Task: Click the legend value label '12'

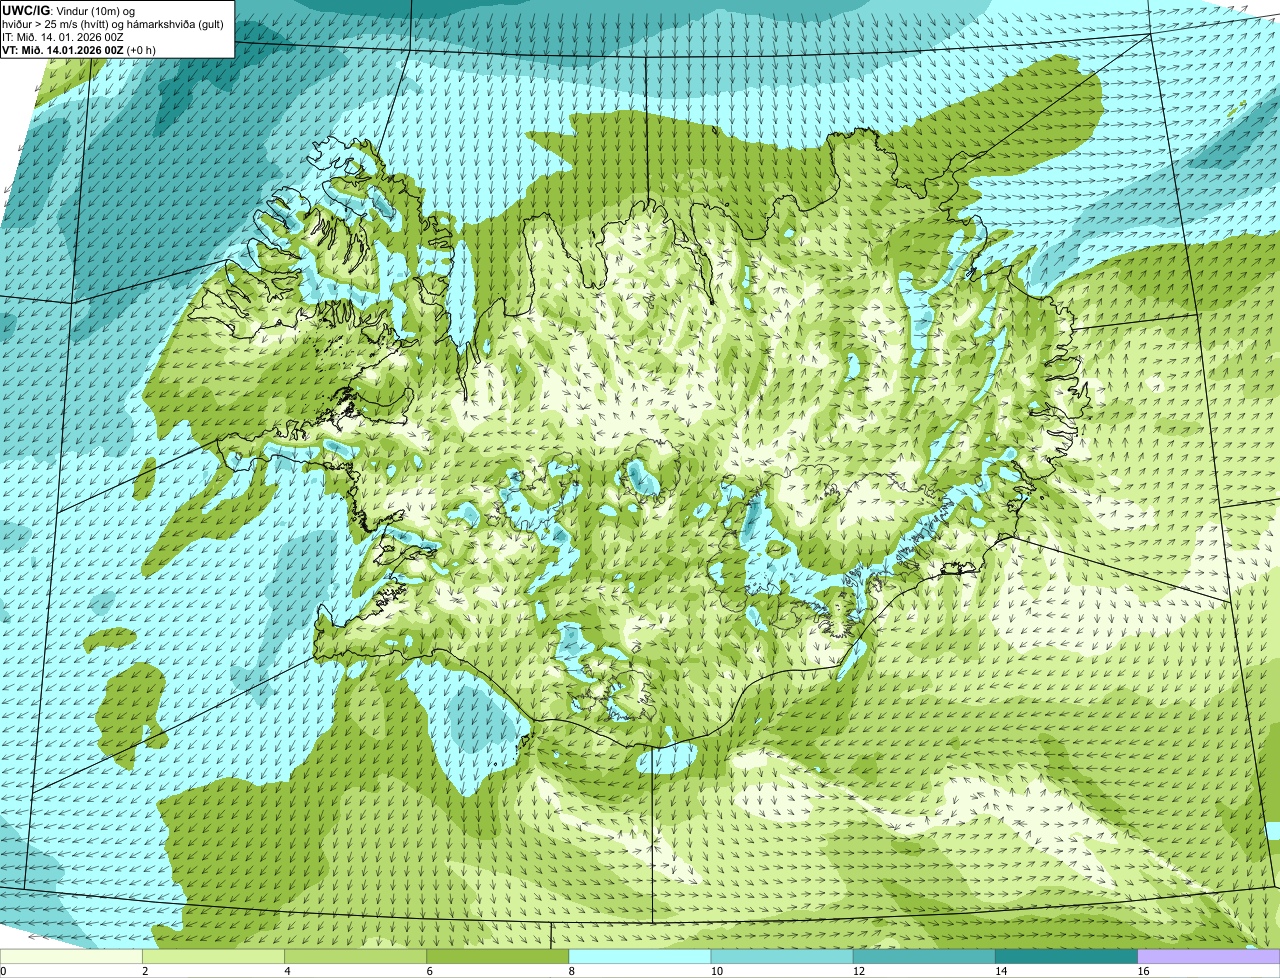Action: tap(858, 971)
